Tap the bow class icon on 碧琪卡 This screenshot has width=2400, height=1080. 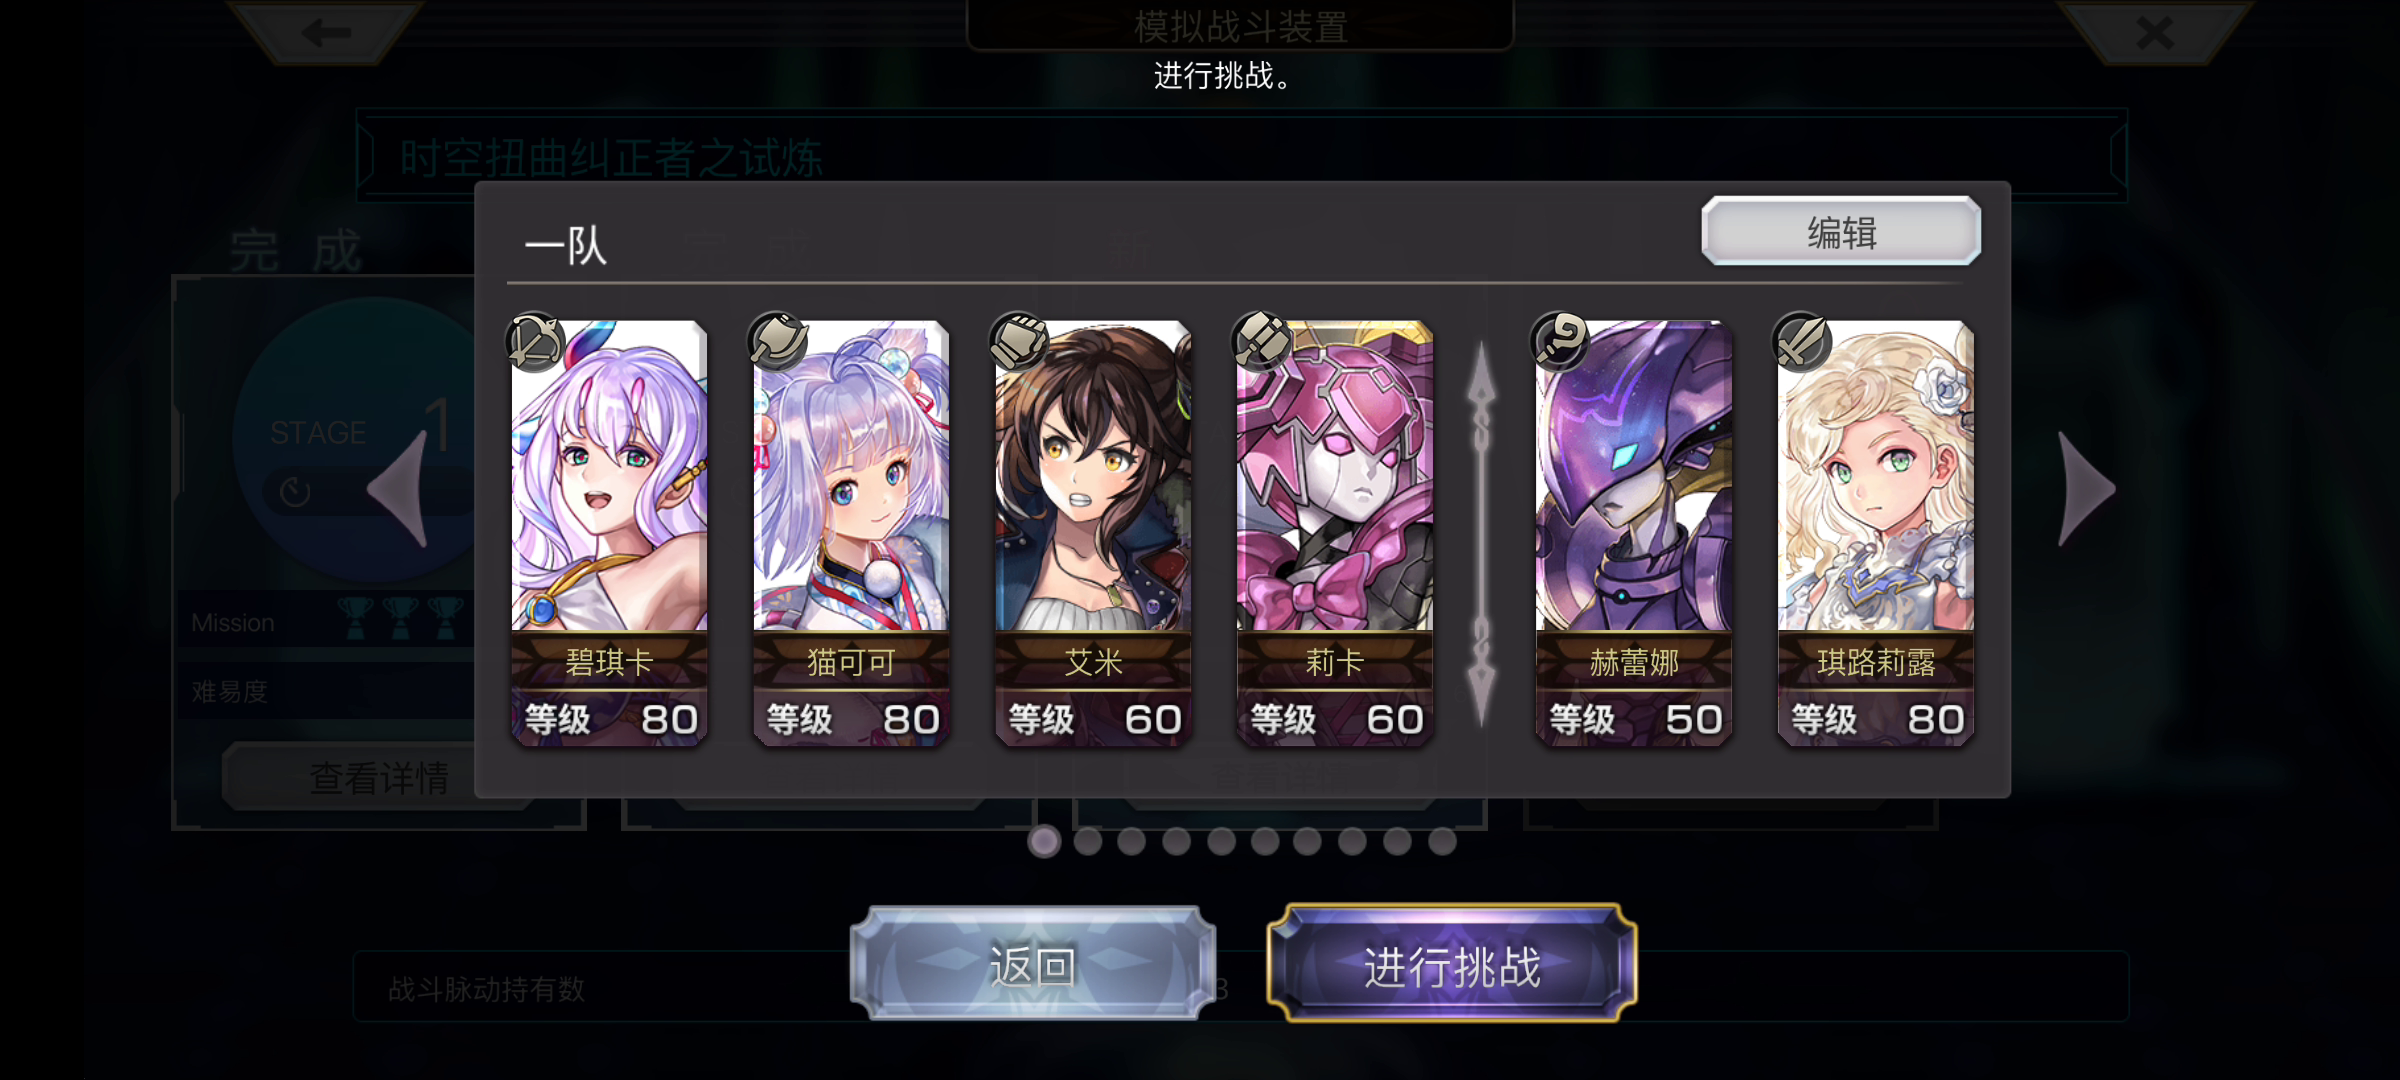536,342
